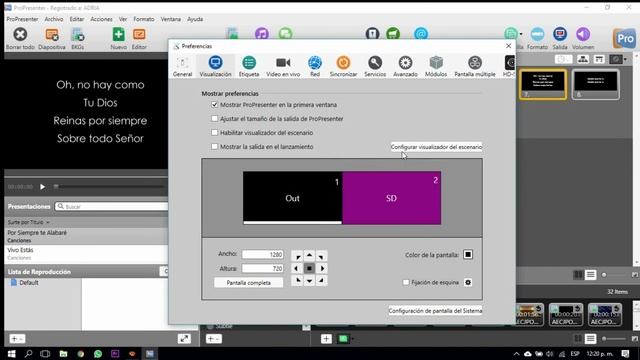Click the bottom-right corner position button
Image resolution: width=640 pixels, height=360 pixels.
[x=322, y=280]
